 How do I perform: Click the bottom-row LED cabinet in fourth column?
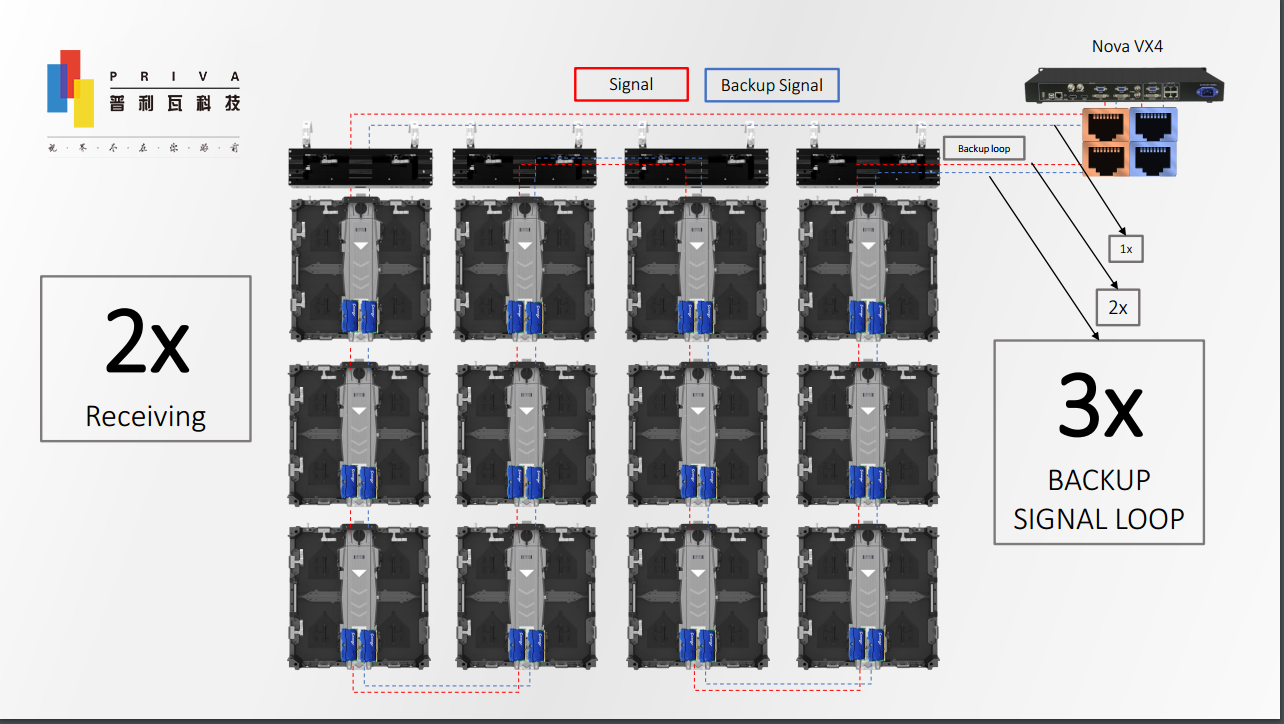tap(869, 596)
